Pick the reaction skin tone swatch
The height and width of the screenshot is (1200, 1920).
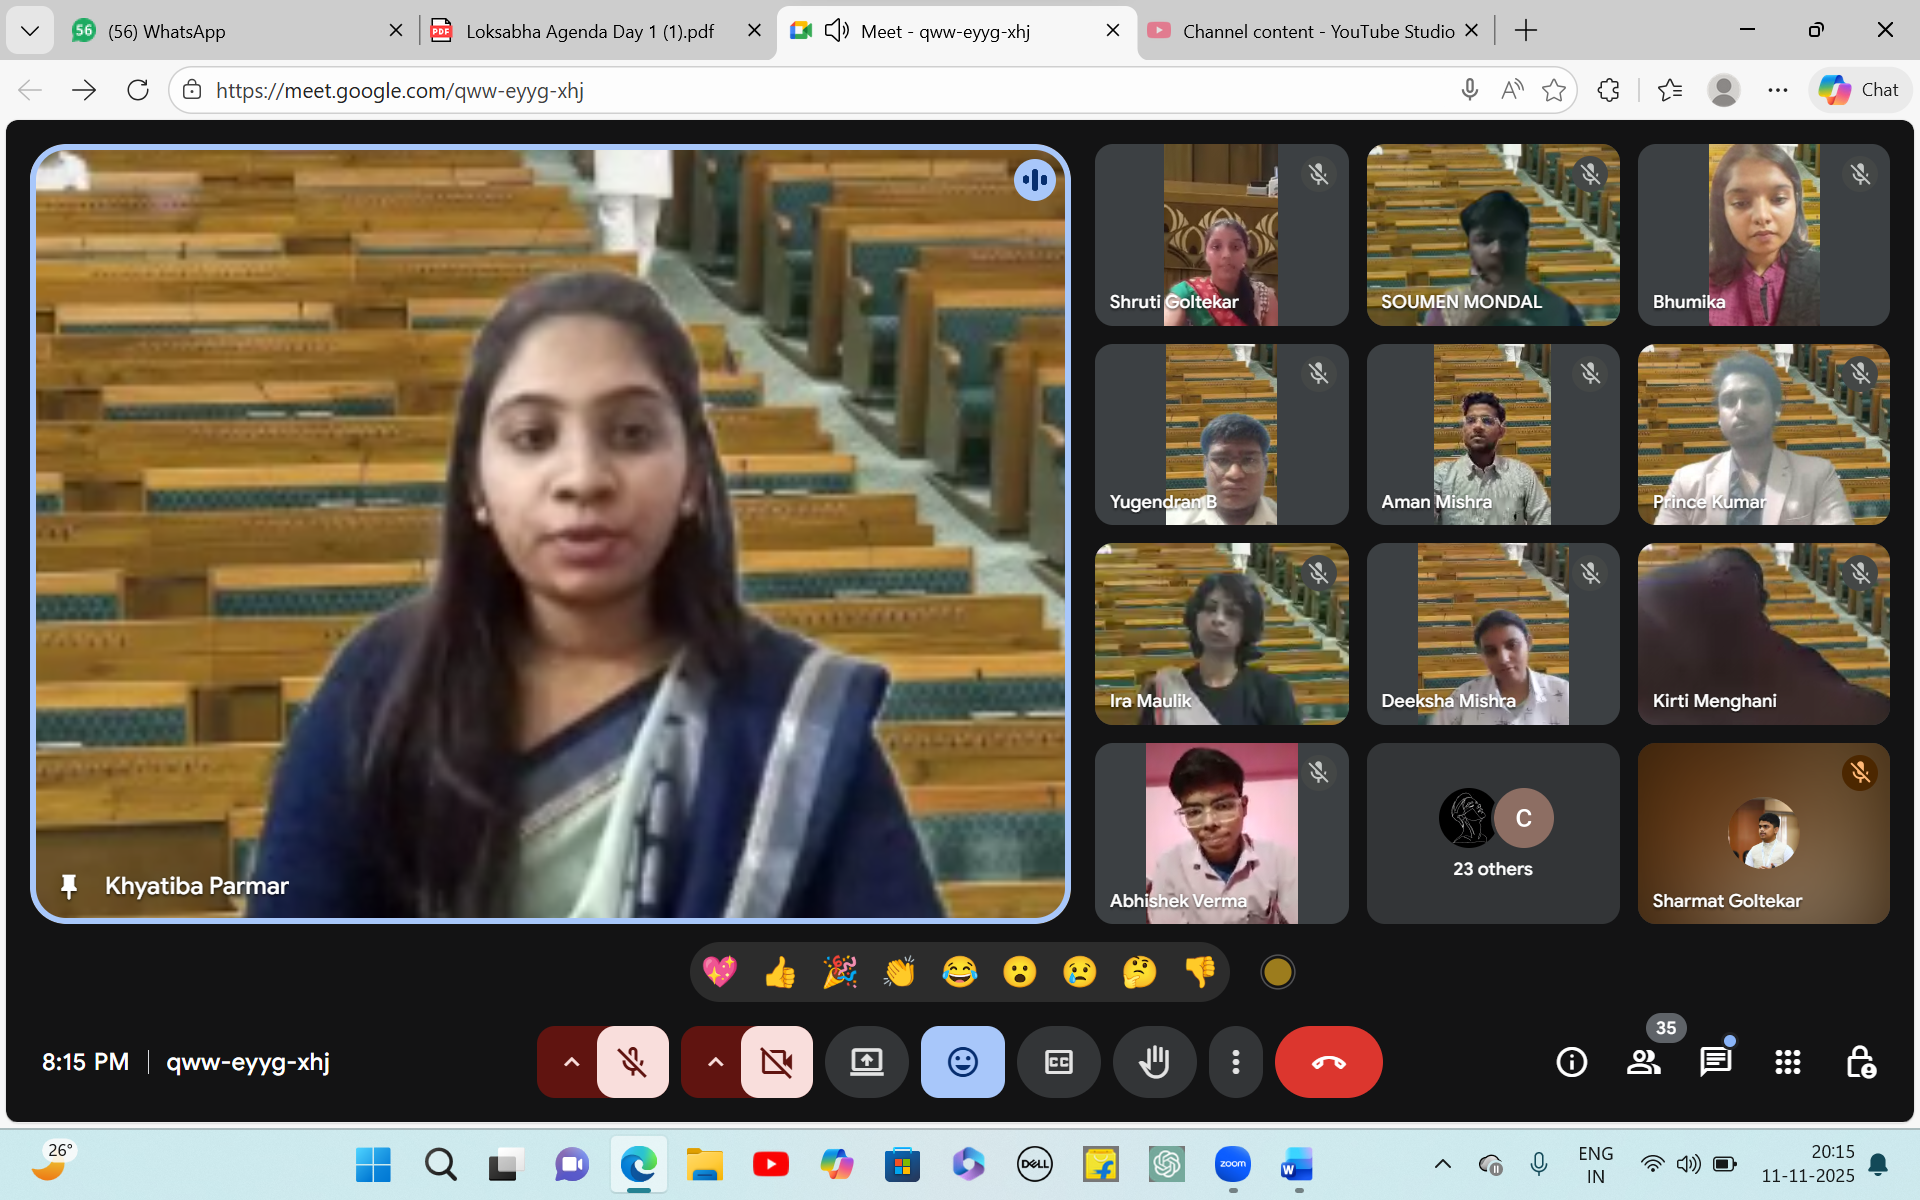click(1277, 972)
